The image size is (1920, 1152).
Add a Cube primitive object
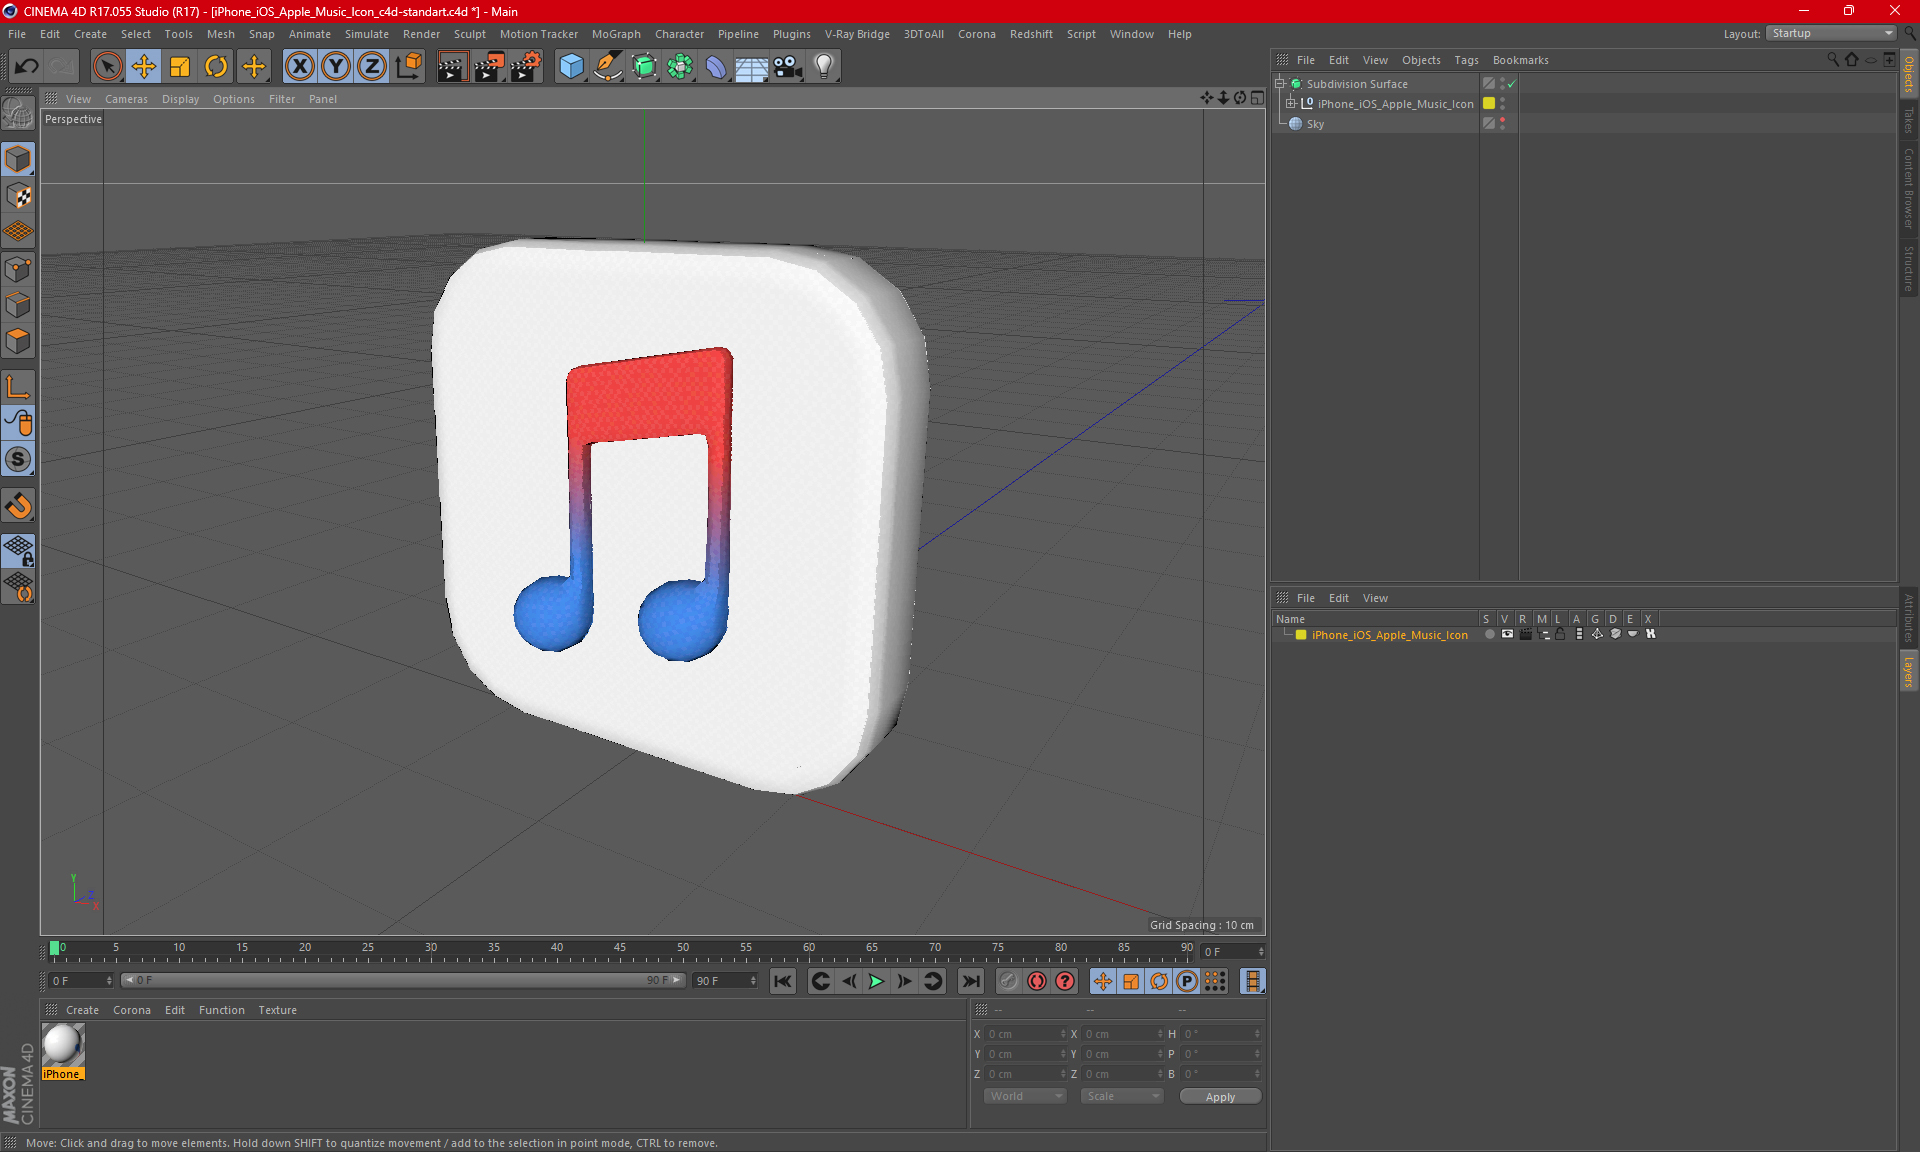coord(571,67)
